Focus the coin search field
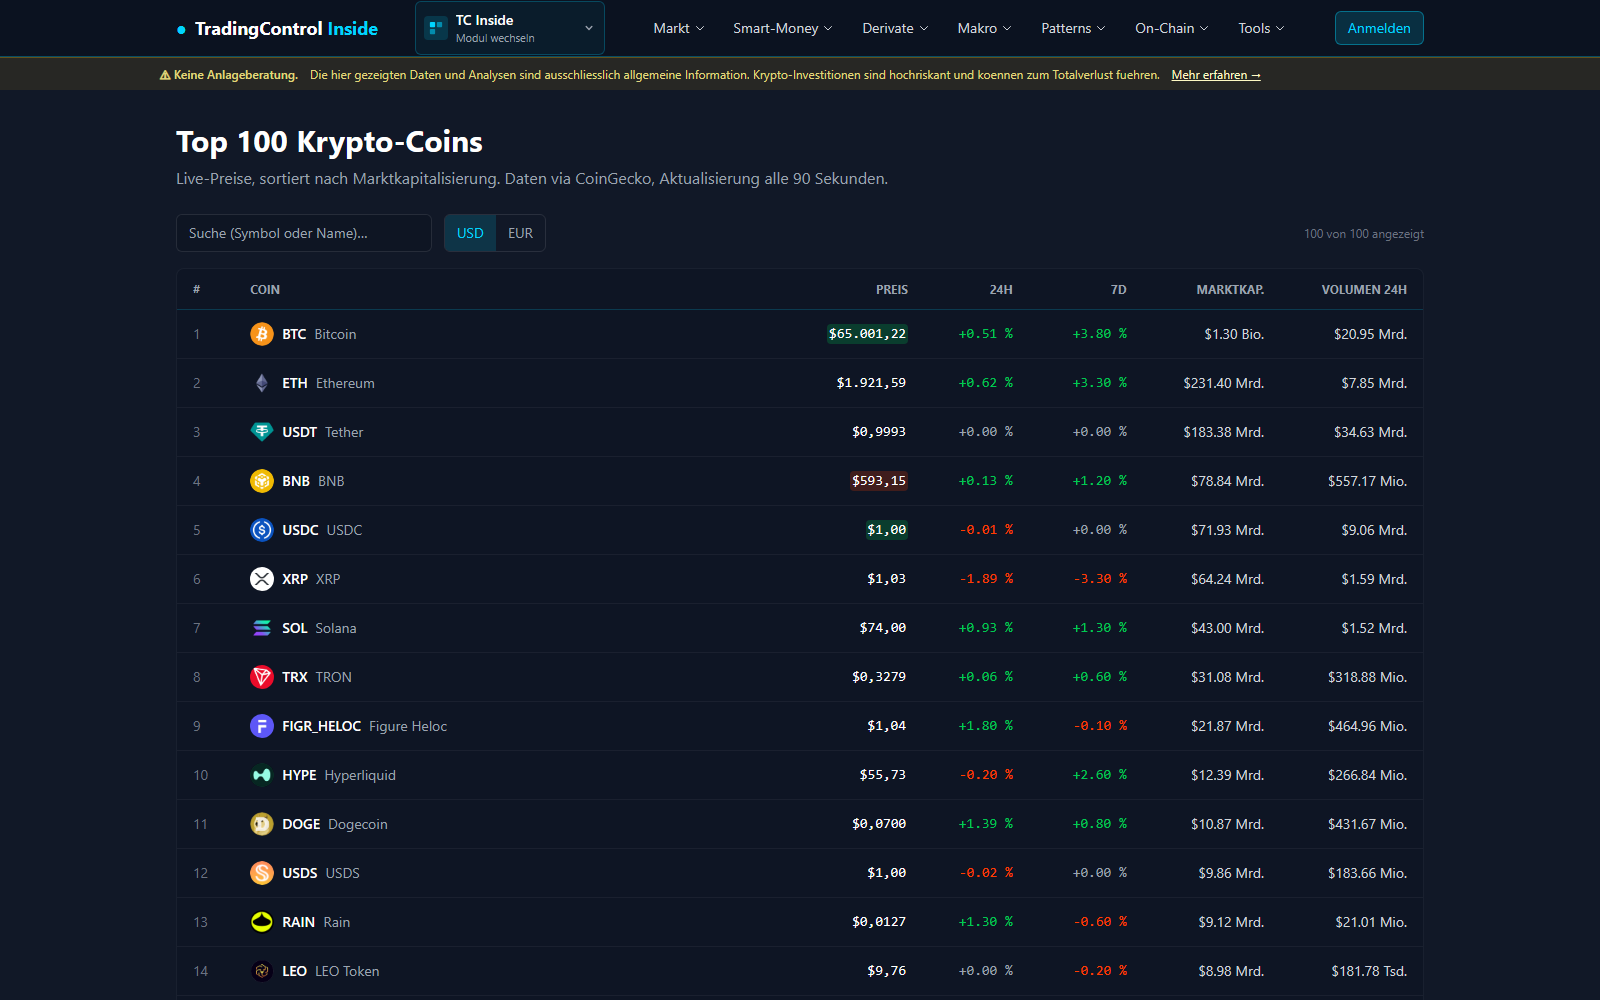Image resolution: width=1600 pixels, height=1000 pixels. click(x=304, y=233)
